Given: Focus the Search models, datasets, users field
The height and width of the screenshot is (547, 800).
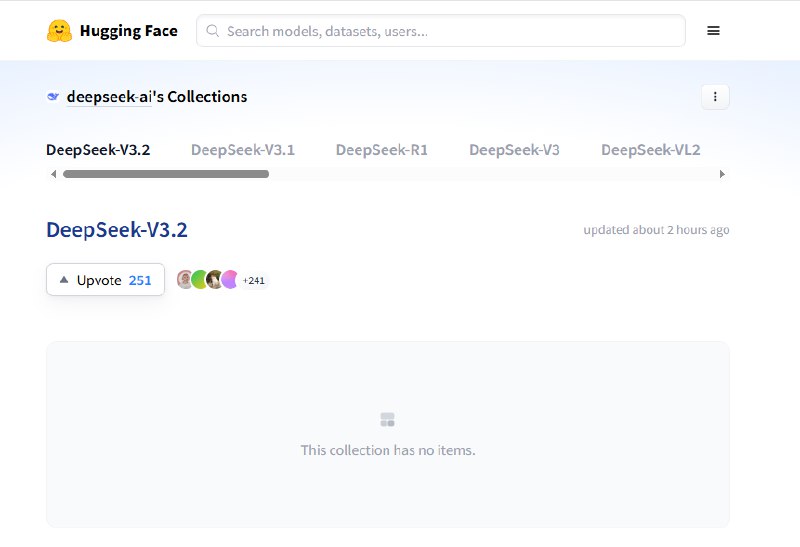Looking at the screenshot, I should [x=441, y=31].
